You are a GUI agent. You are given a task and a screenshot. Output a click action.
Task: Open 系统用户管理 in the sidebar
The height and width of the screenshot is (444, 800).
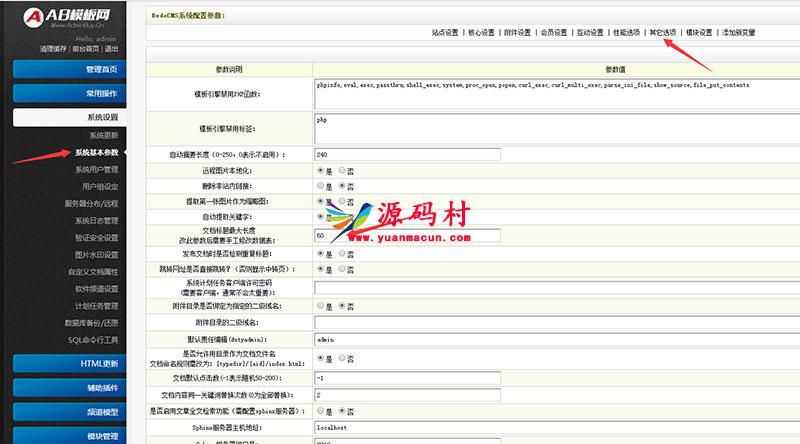point(96,169)
